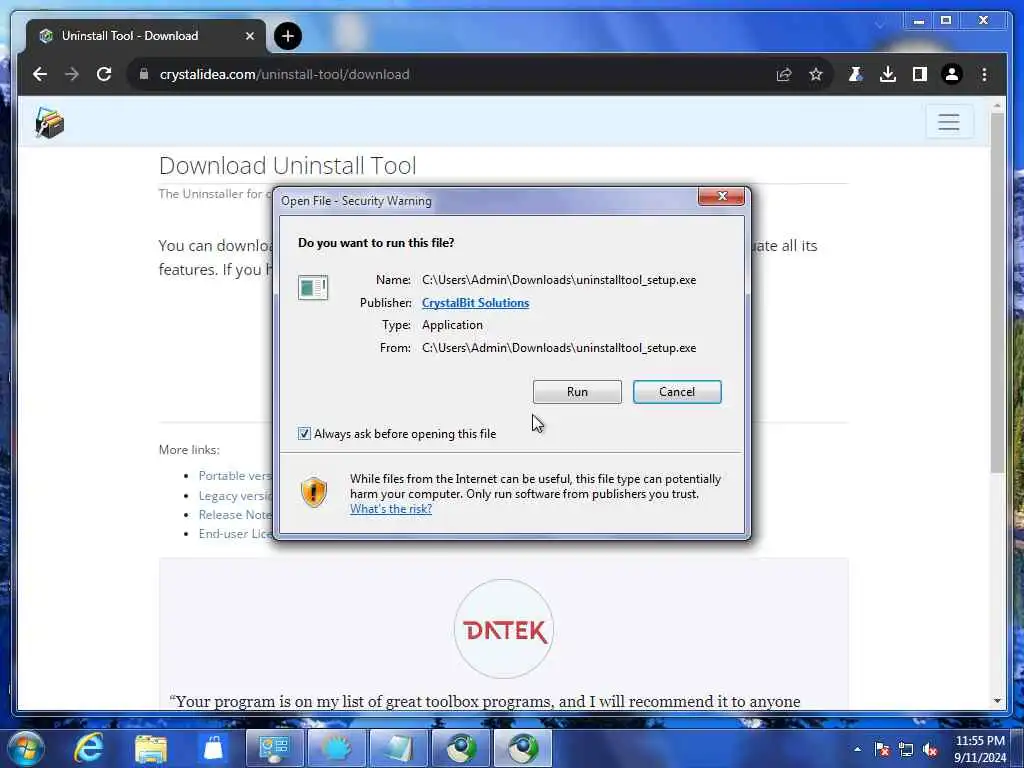Go back in browser history
The image size is (1024, 768).
coord(40,74)
